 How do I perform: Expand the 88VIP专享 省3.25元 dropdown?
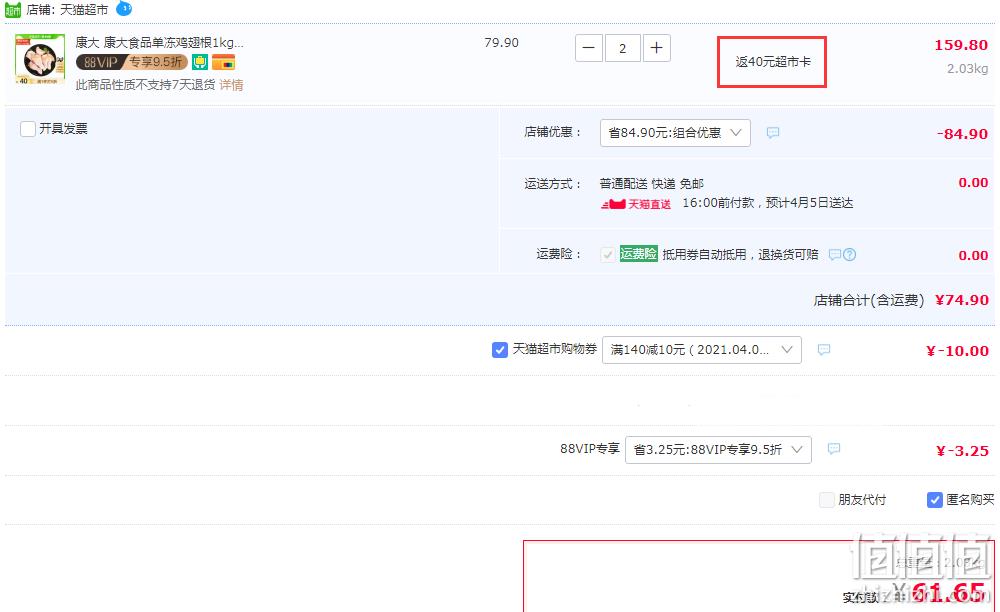[x=718, y=449]
